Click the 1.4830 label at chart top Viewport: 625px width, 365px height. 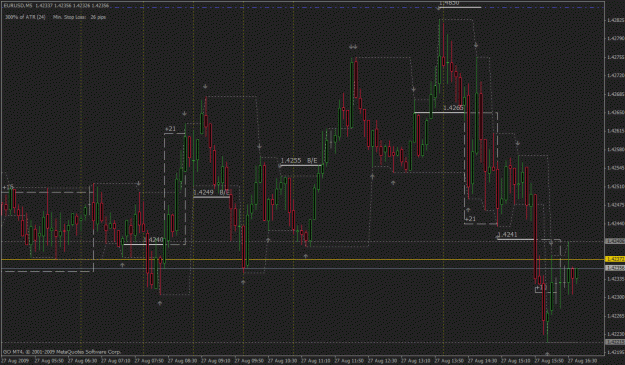pyautogui.click(x=449, y=3)
